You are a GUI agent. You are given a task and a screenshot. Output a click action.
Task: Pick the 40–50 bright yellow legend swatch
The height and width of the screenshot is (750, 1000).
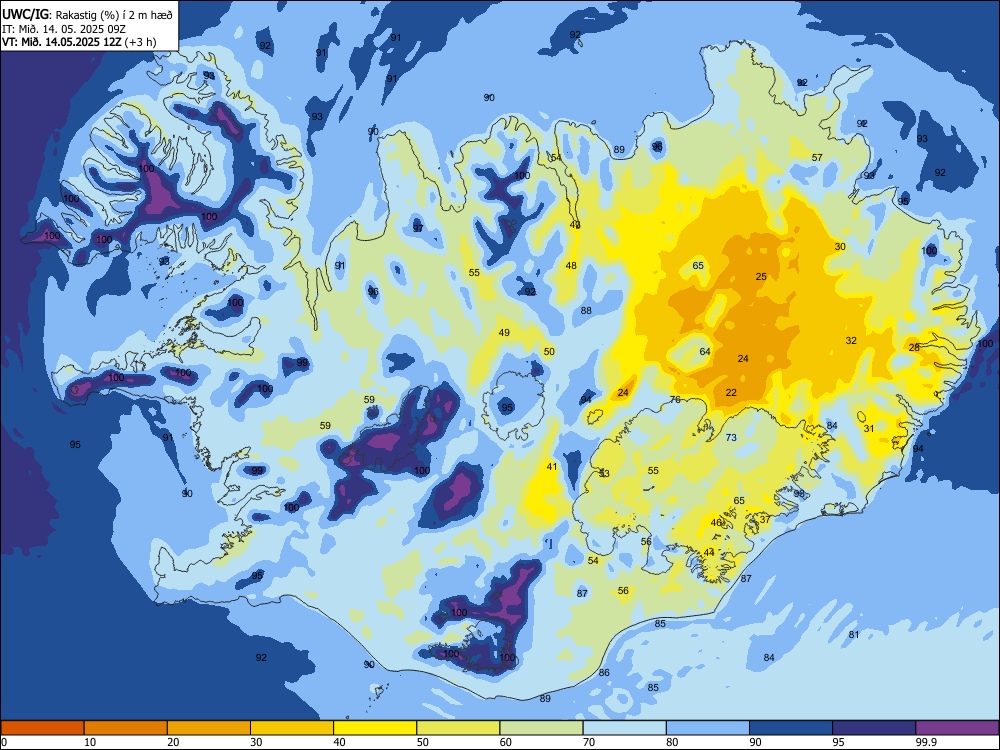[375, 728]
